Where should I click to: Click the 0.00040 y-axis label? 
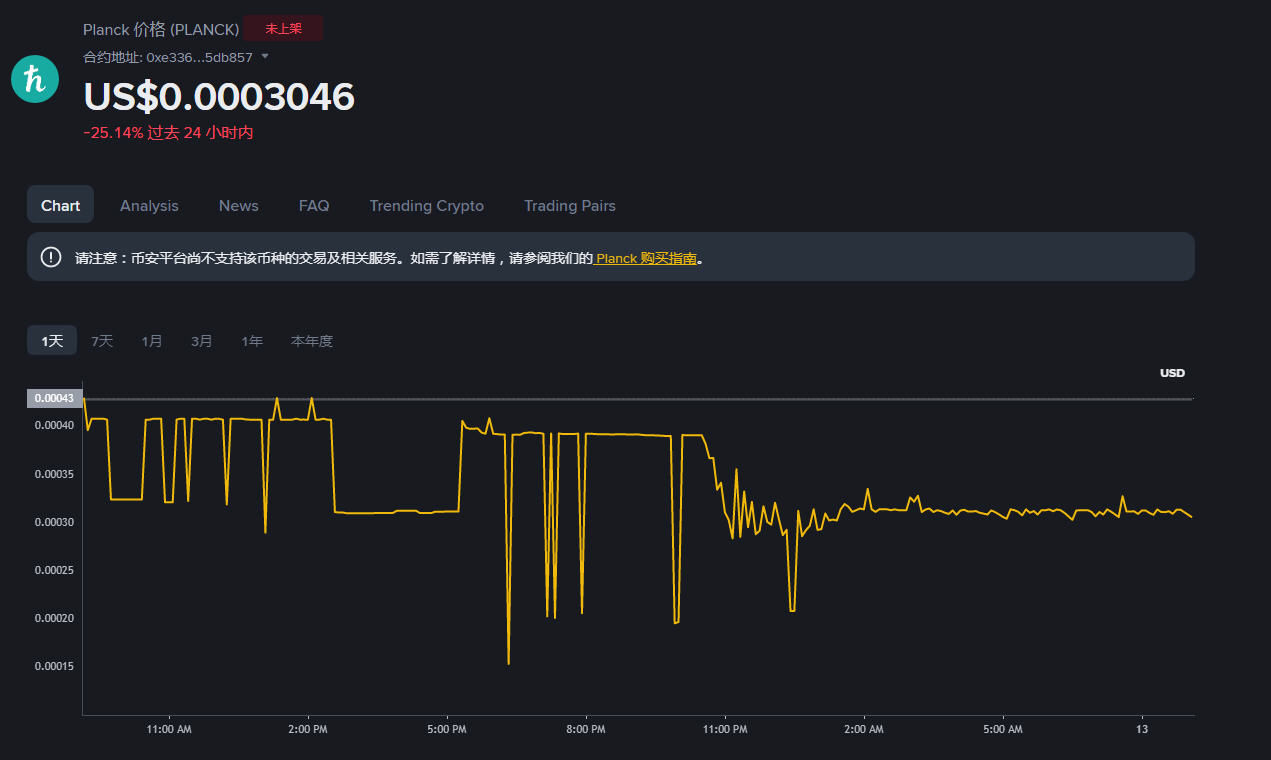54,425
